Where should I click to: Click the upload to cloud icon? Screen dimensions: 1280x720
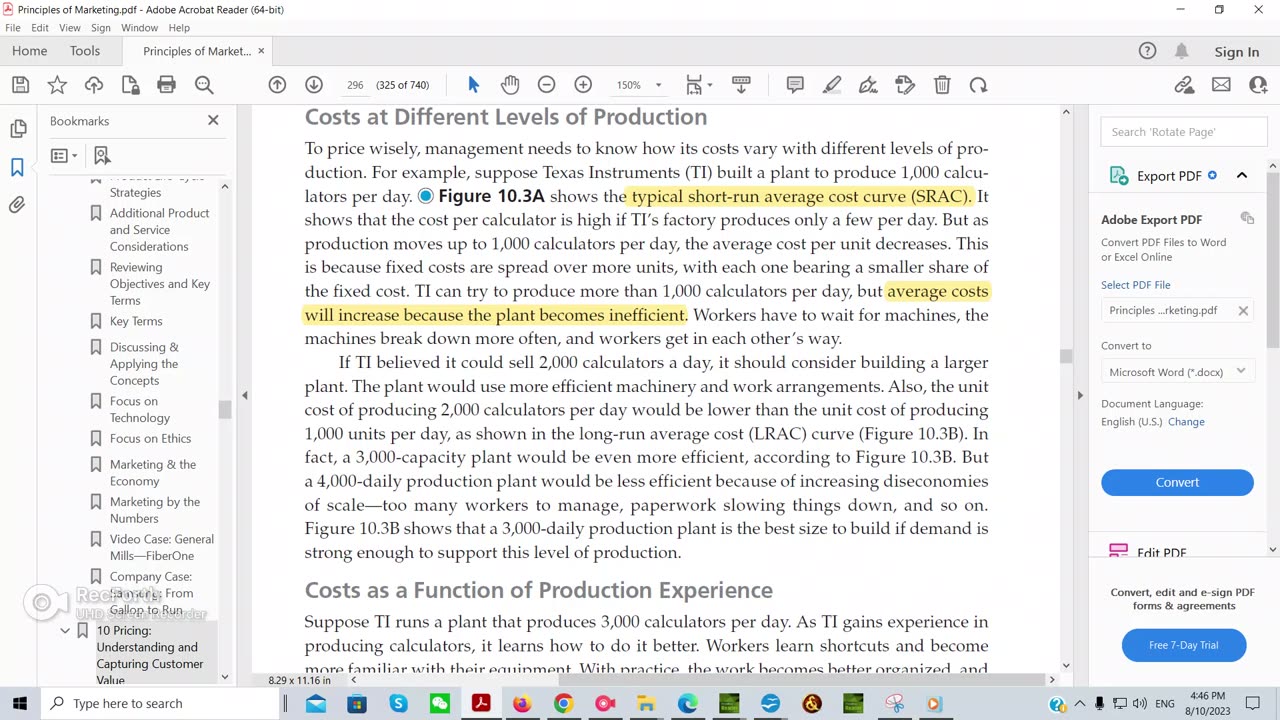(94, 85)
